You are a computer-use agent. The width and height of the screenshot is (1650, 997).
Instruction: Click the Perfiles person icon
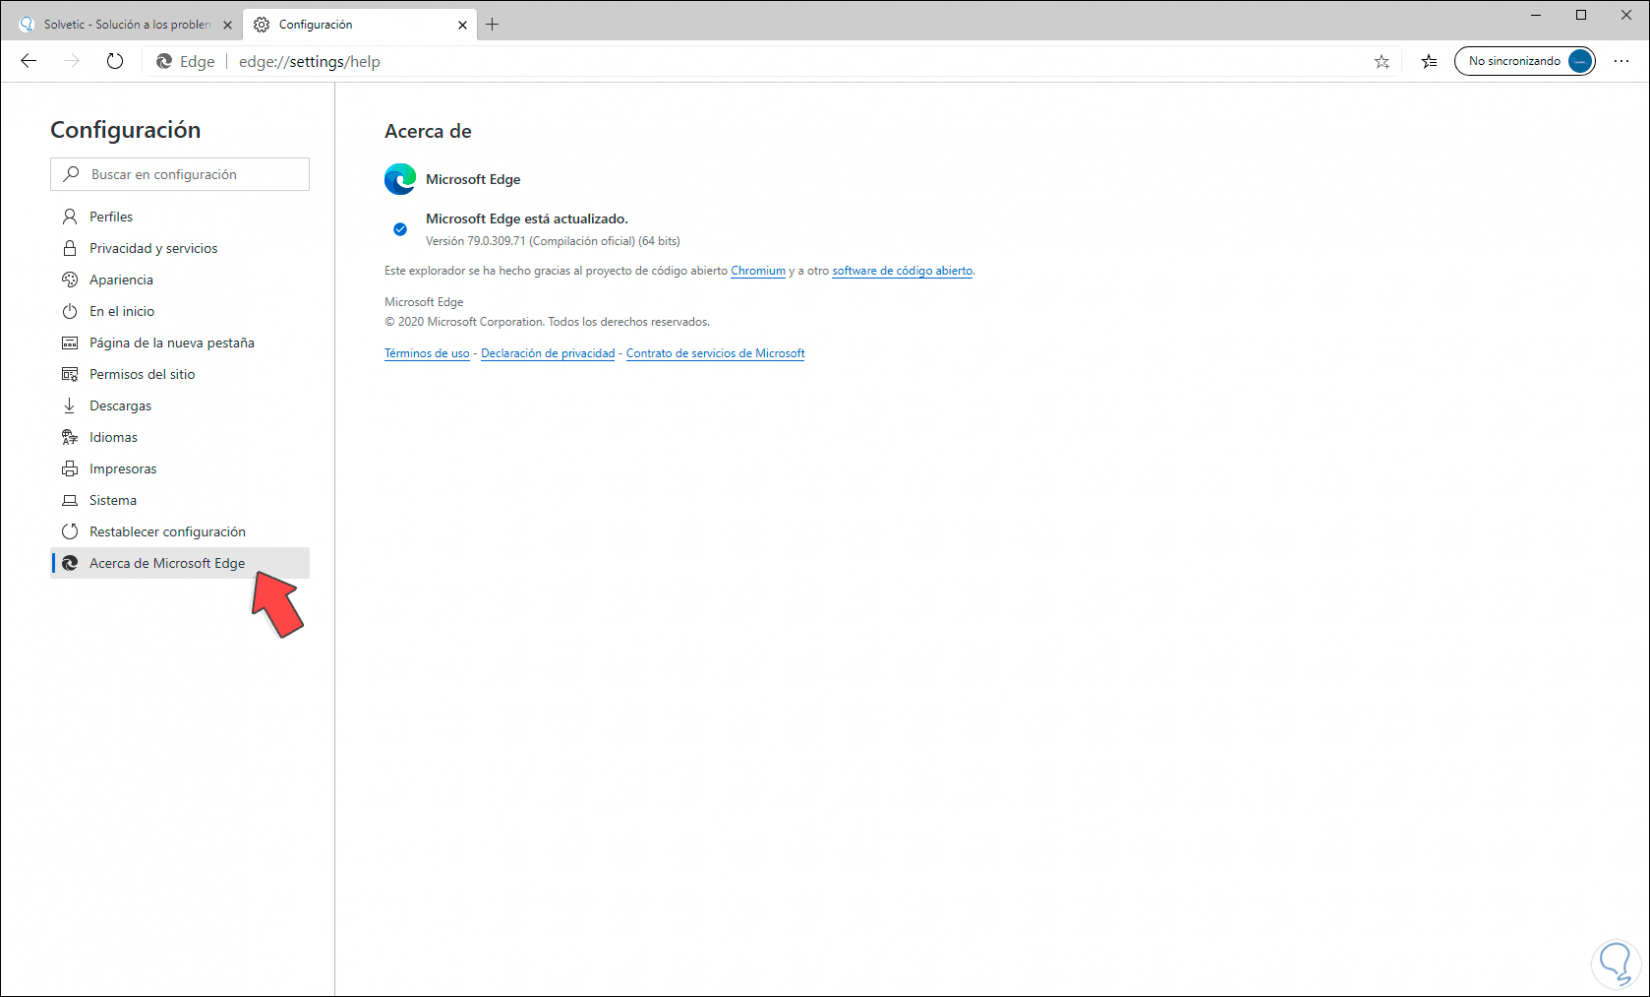(70, 216)
